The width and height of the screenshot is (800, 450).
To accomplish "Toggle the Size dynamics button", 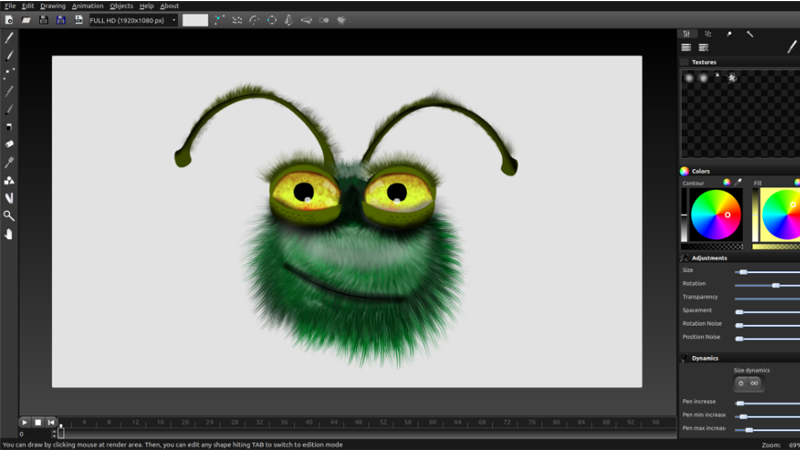I will point(748,383).
